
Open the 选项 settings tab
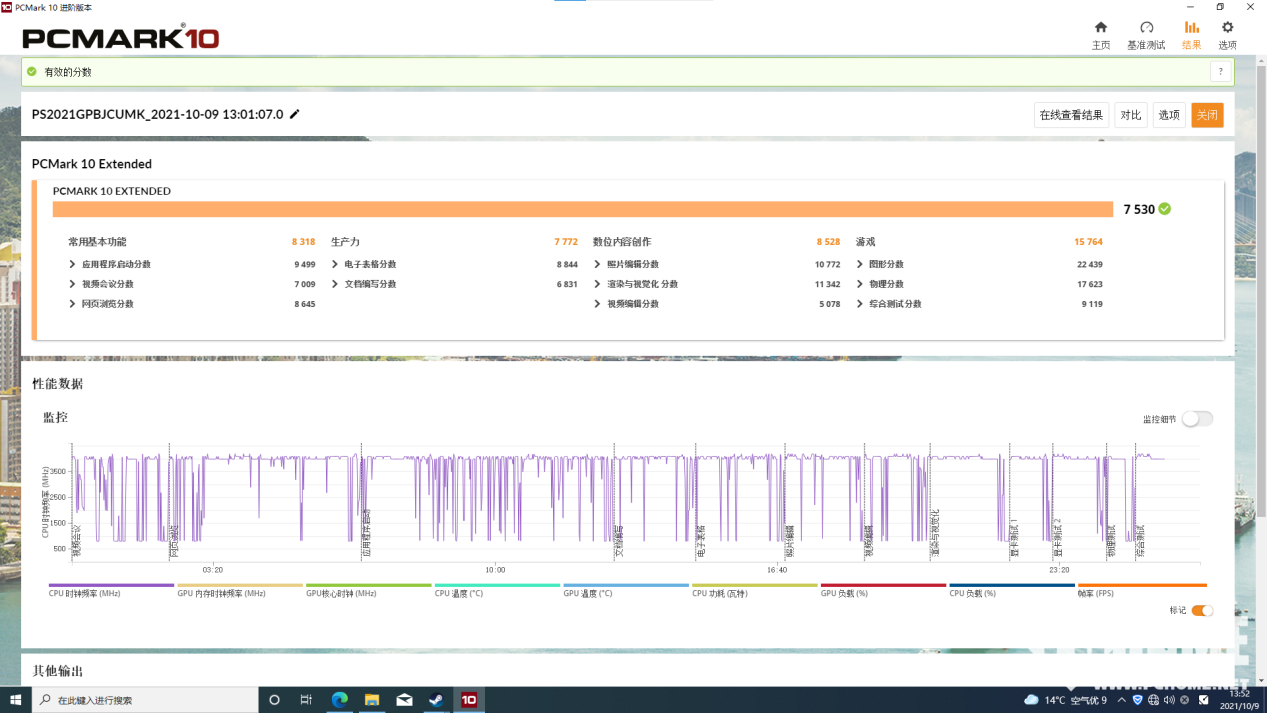(x=1227, y=35)
